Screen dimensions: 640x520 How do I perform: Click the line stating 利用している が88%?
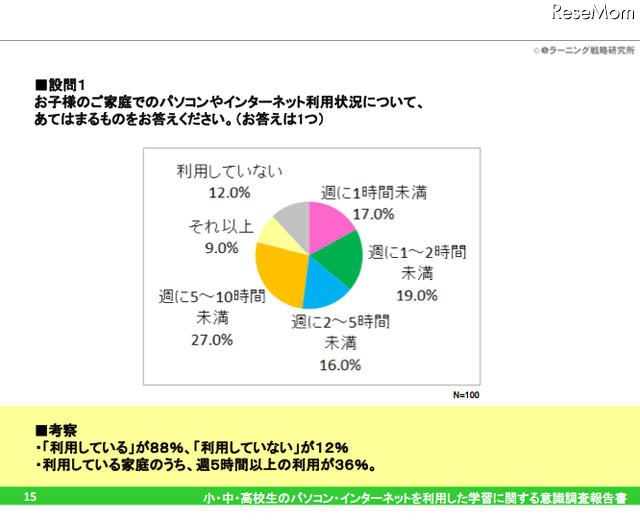(x=192, y=448)
